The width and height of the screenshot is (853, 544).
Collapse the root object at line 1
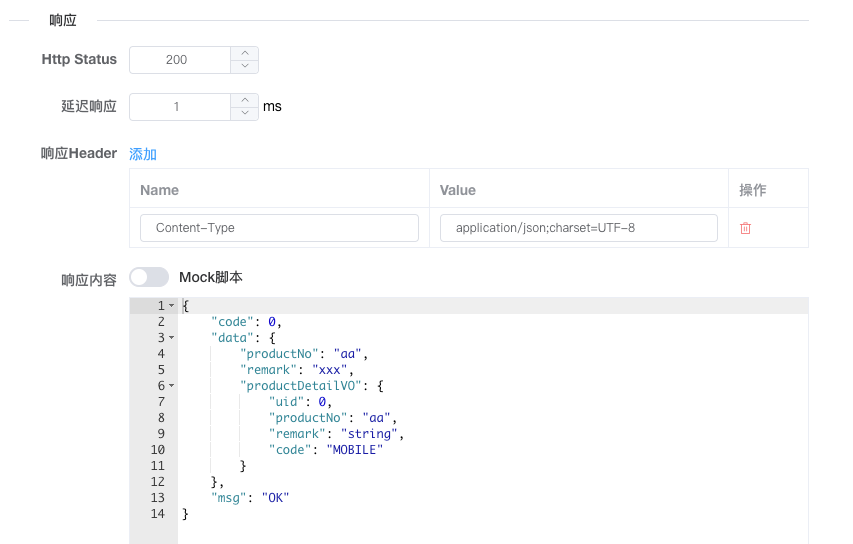(x=171, y=305)
